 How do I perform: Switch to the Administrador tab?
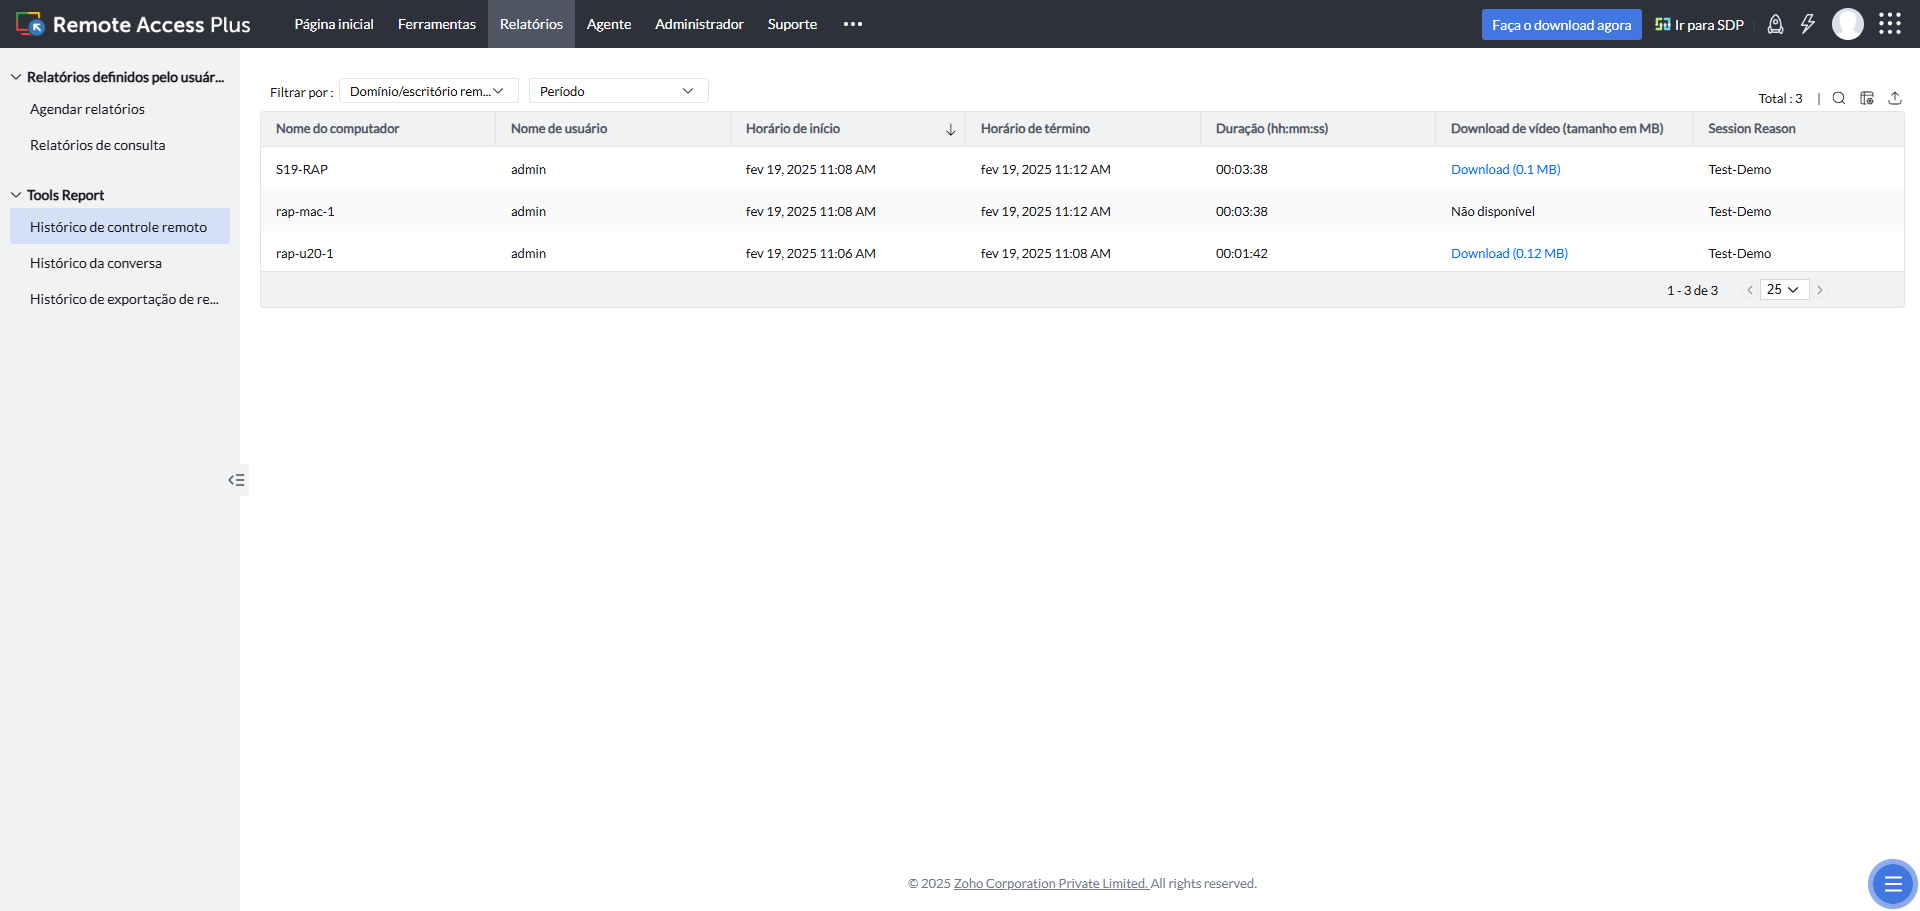click(x=699, y=24)
